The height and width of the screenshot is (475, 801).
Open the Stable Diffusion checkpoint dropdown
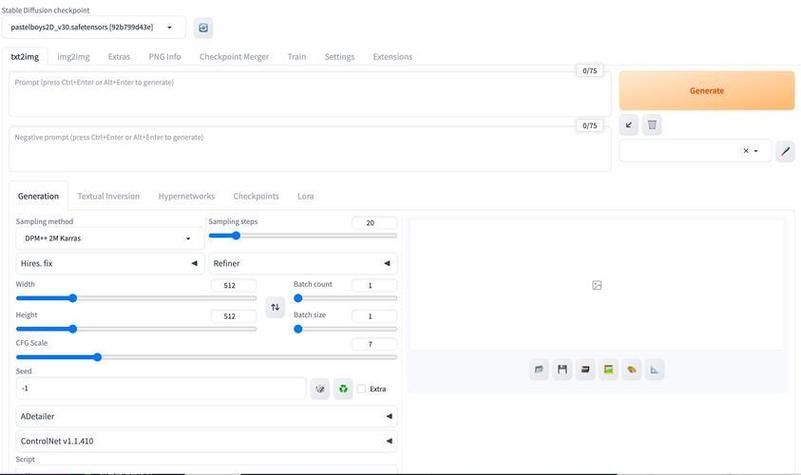click(98, 28)
